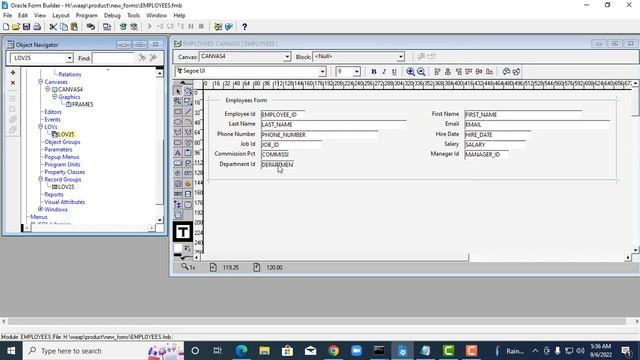640x360 pixels.
Task: Select the Line drawing tool
Action: pyautogui.click(x=188, y=111)
